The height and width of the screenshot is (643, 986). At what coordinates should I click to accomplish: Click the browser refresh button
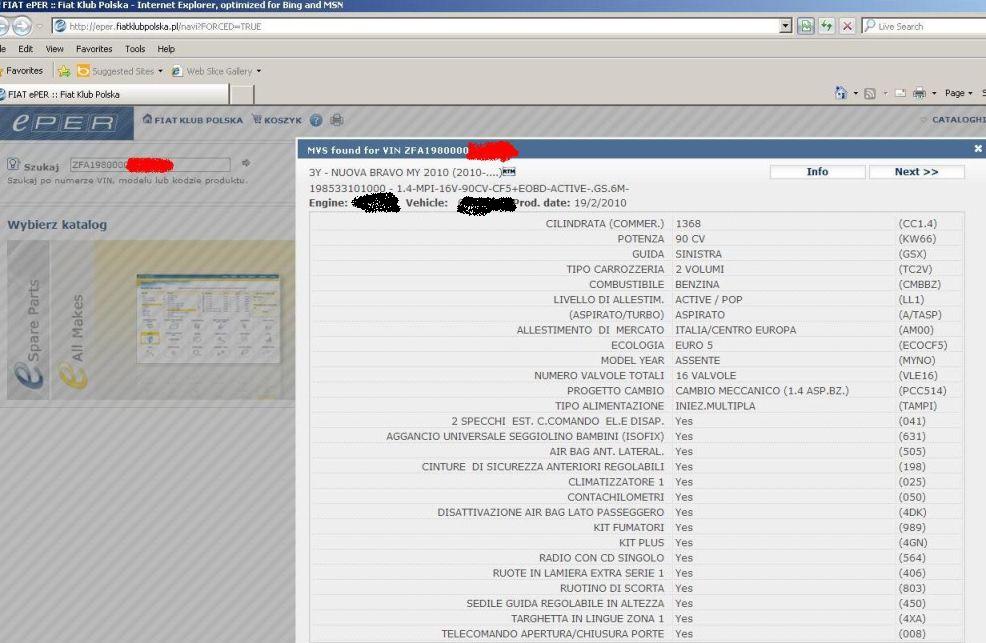826,26
